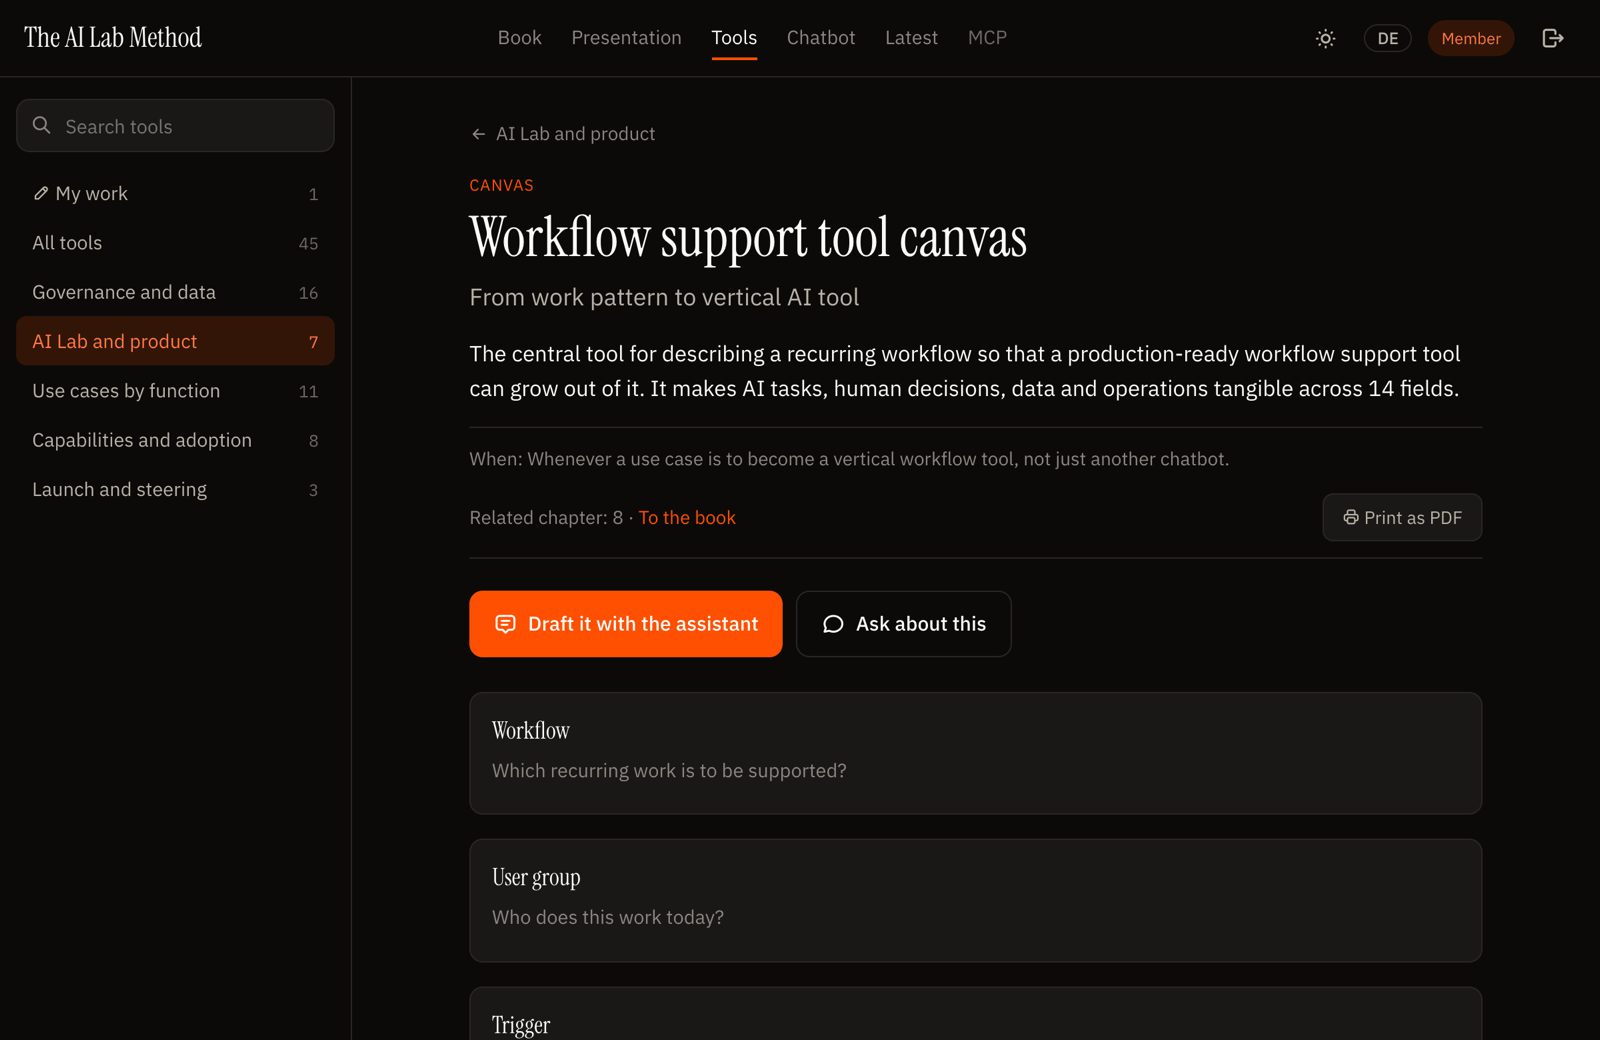
Task: Click the back arrow icon above CANVAS
Action: pyautogui.click(x=478, y=134)
